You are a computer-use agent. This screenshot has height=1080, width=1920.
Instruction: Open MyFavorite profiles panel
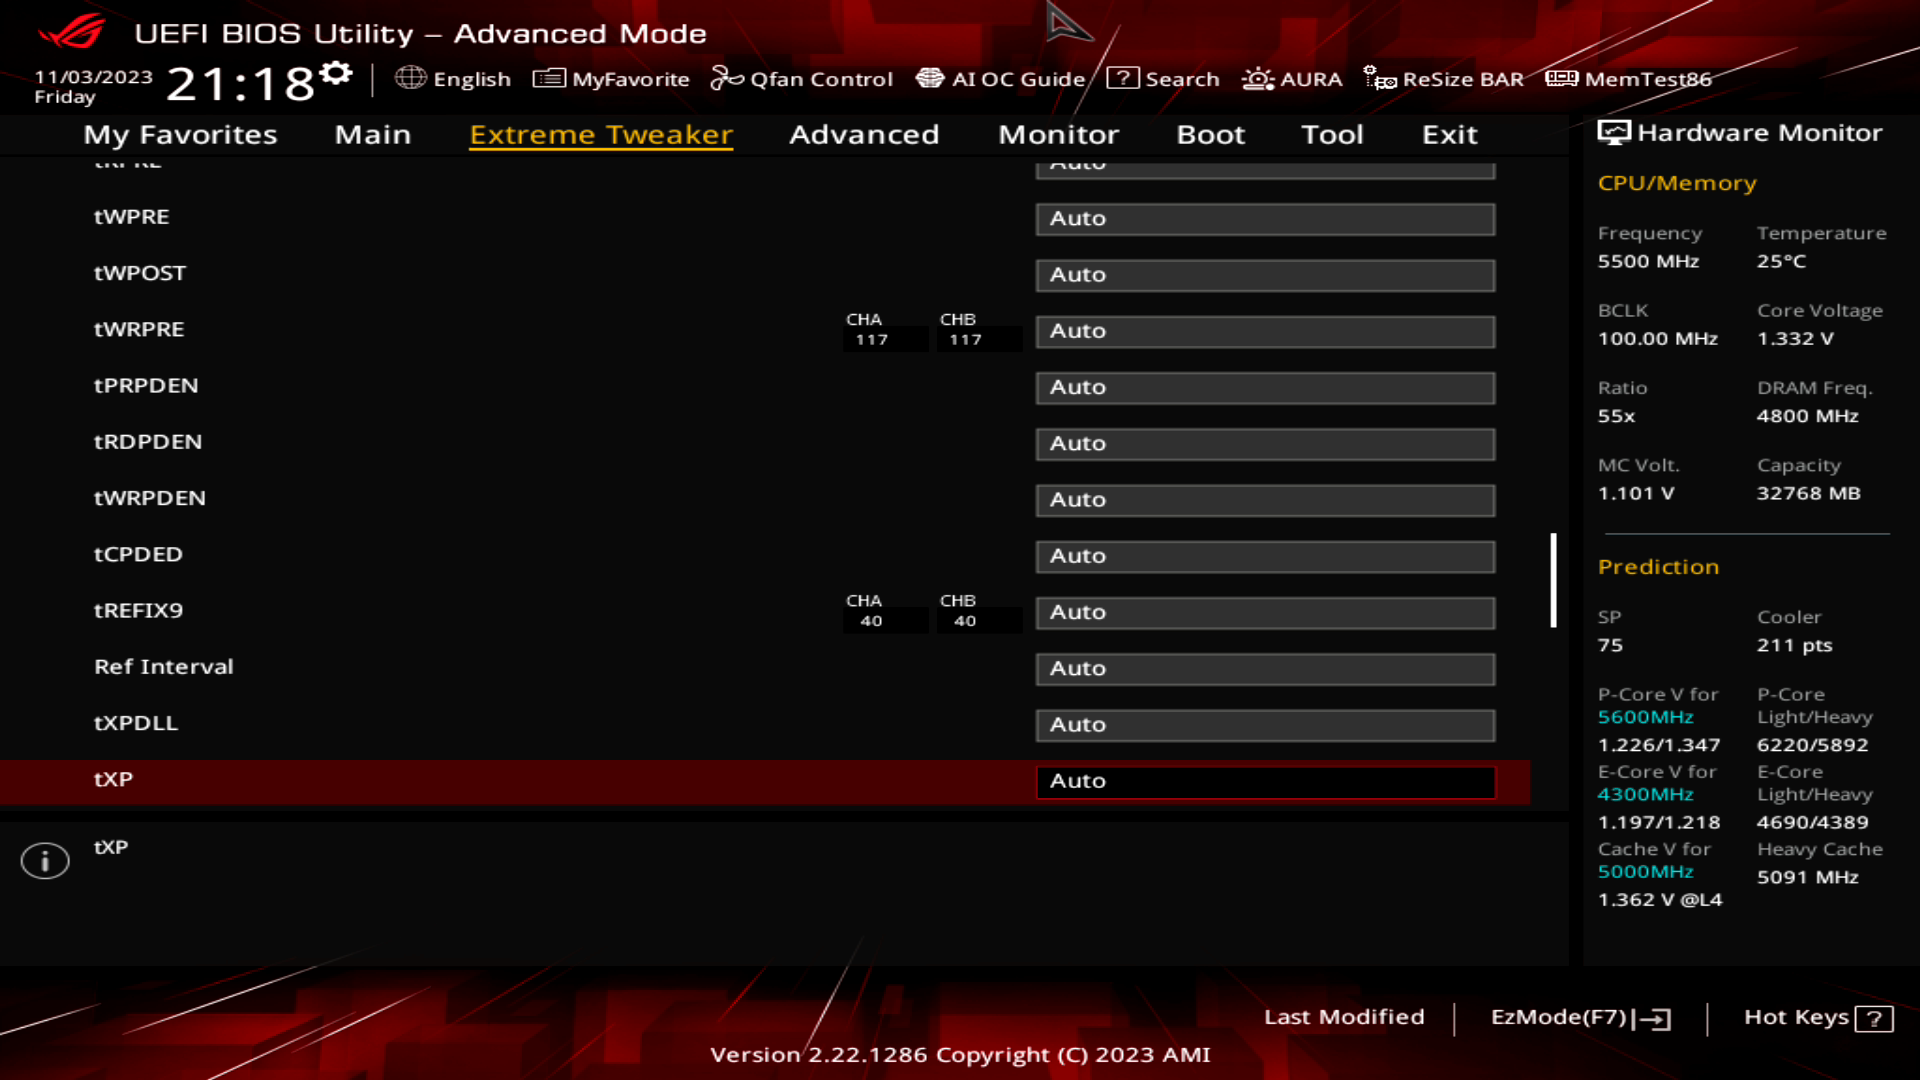pos(609,79)
